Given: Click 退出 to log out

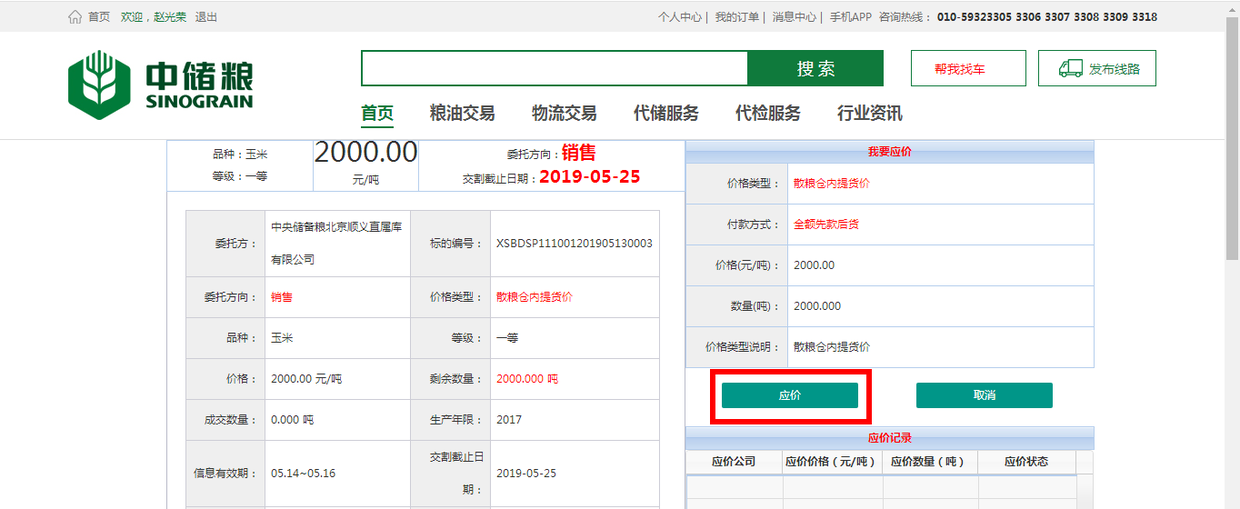Looking at the screenshot, I should [x=206, y=17].
